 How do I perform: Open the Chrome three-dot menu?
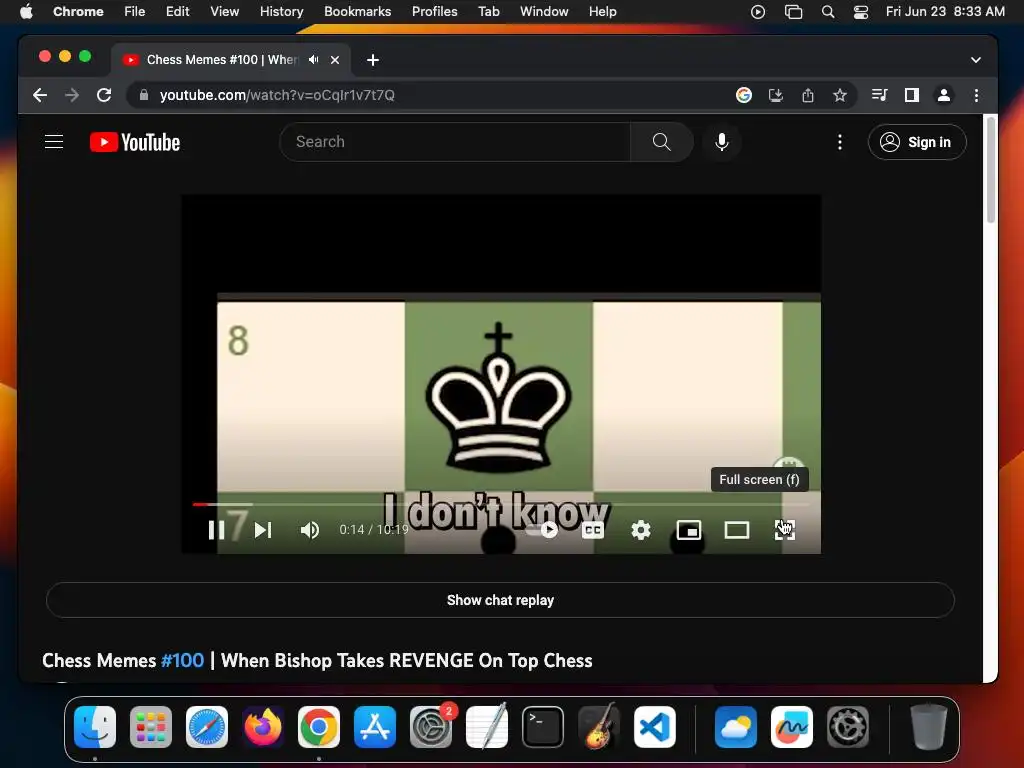tap(976, 95)
